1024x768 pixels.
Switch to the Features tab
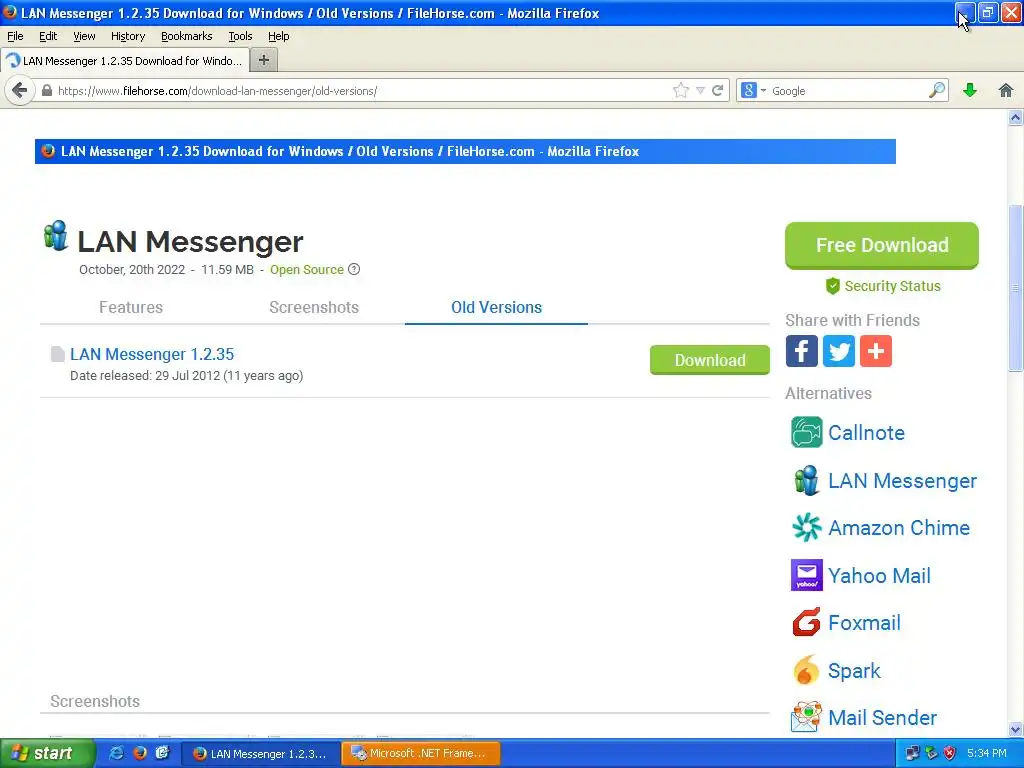[131, 307]
